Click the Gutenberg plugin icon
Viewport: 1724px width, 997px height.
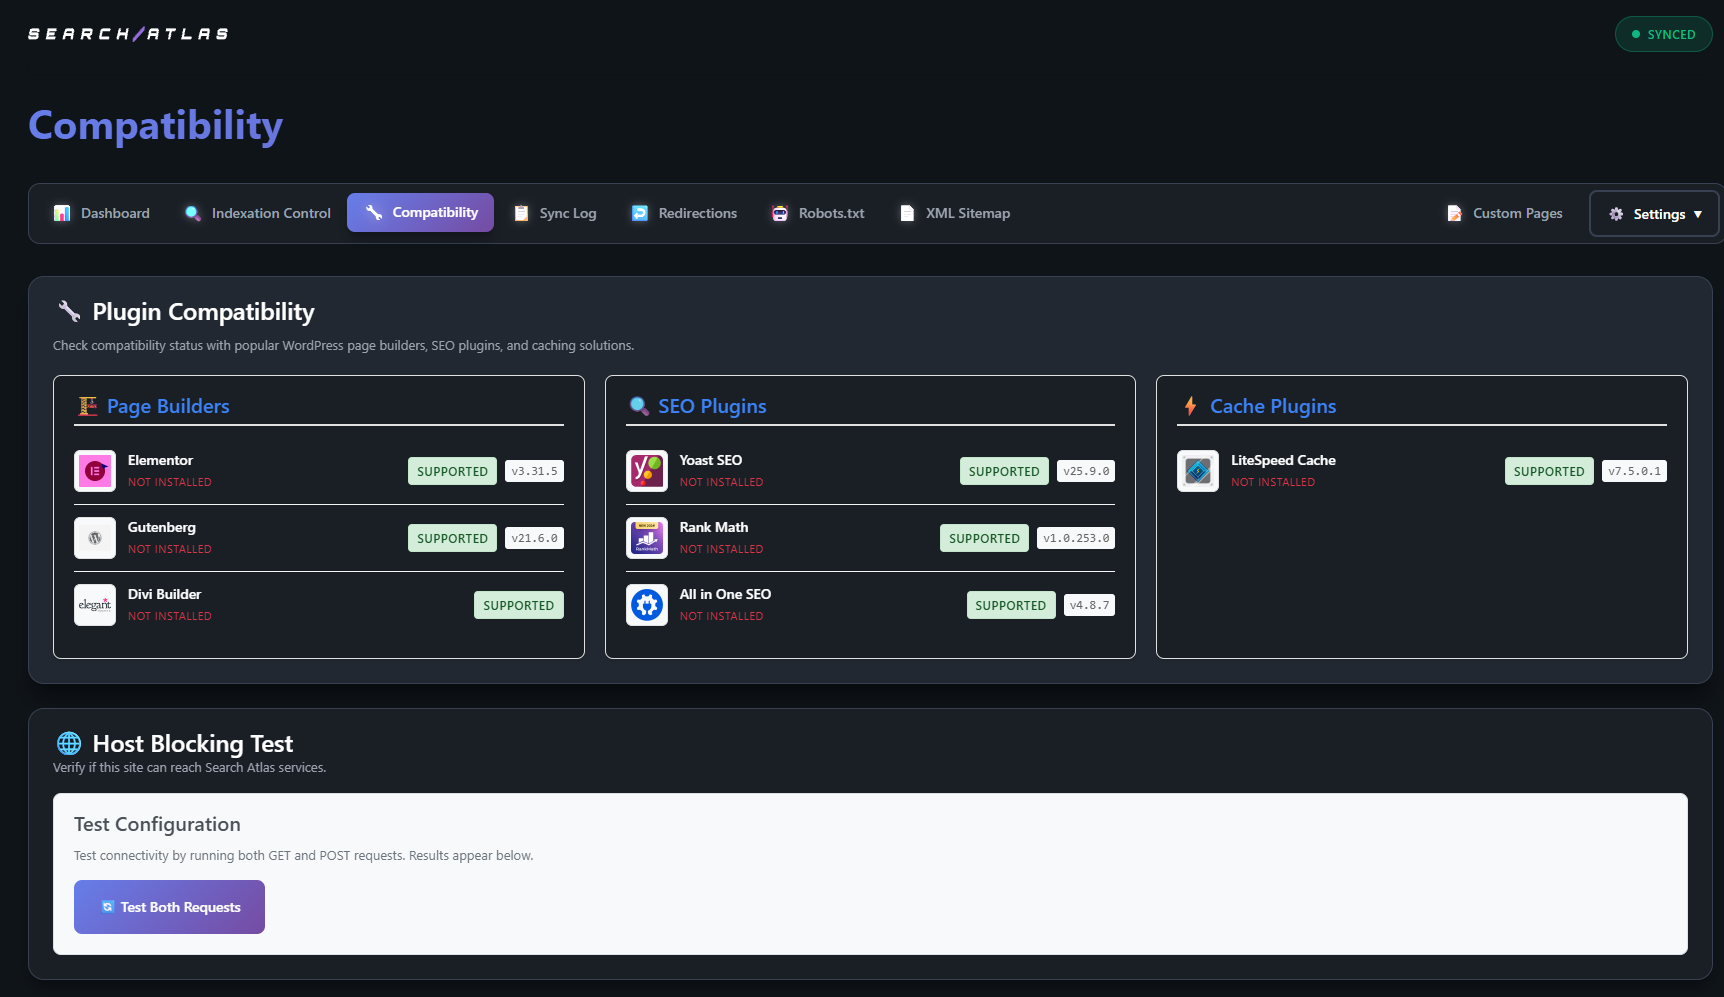95,538
